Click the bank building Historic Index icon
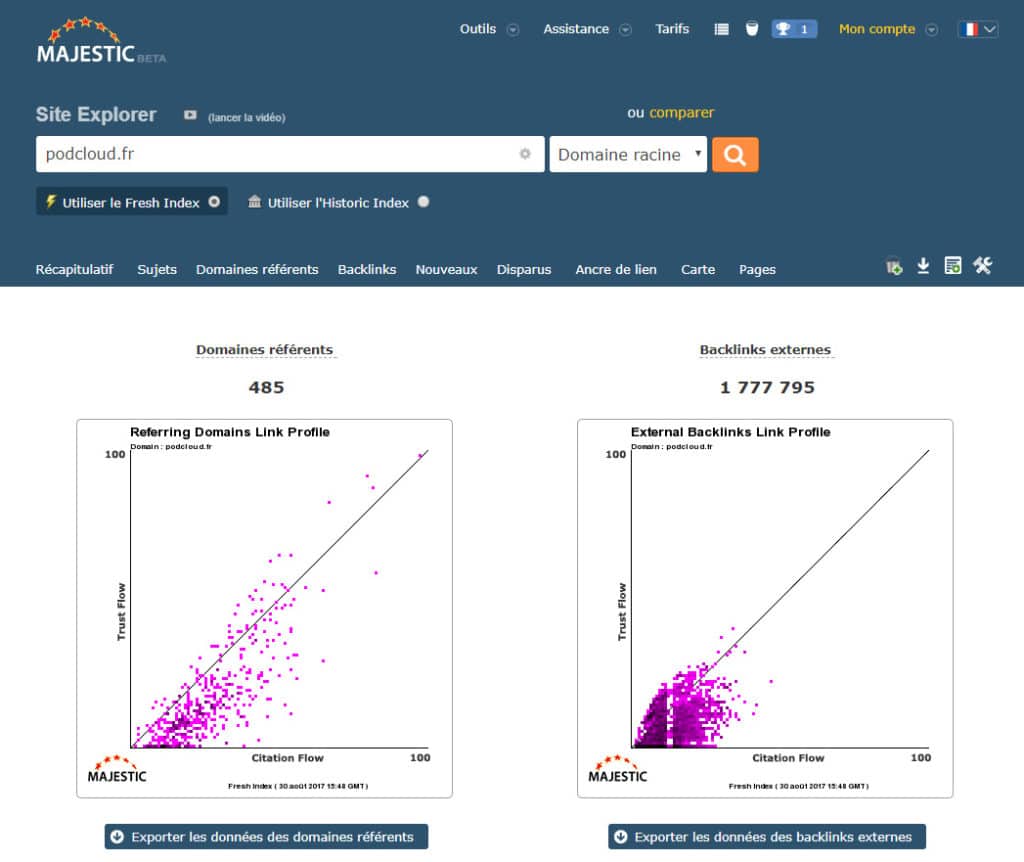 click(x=255, y=202)
